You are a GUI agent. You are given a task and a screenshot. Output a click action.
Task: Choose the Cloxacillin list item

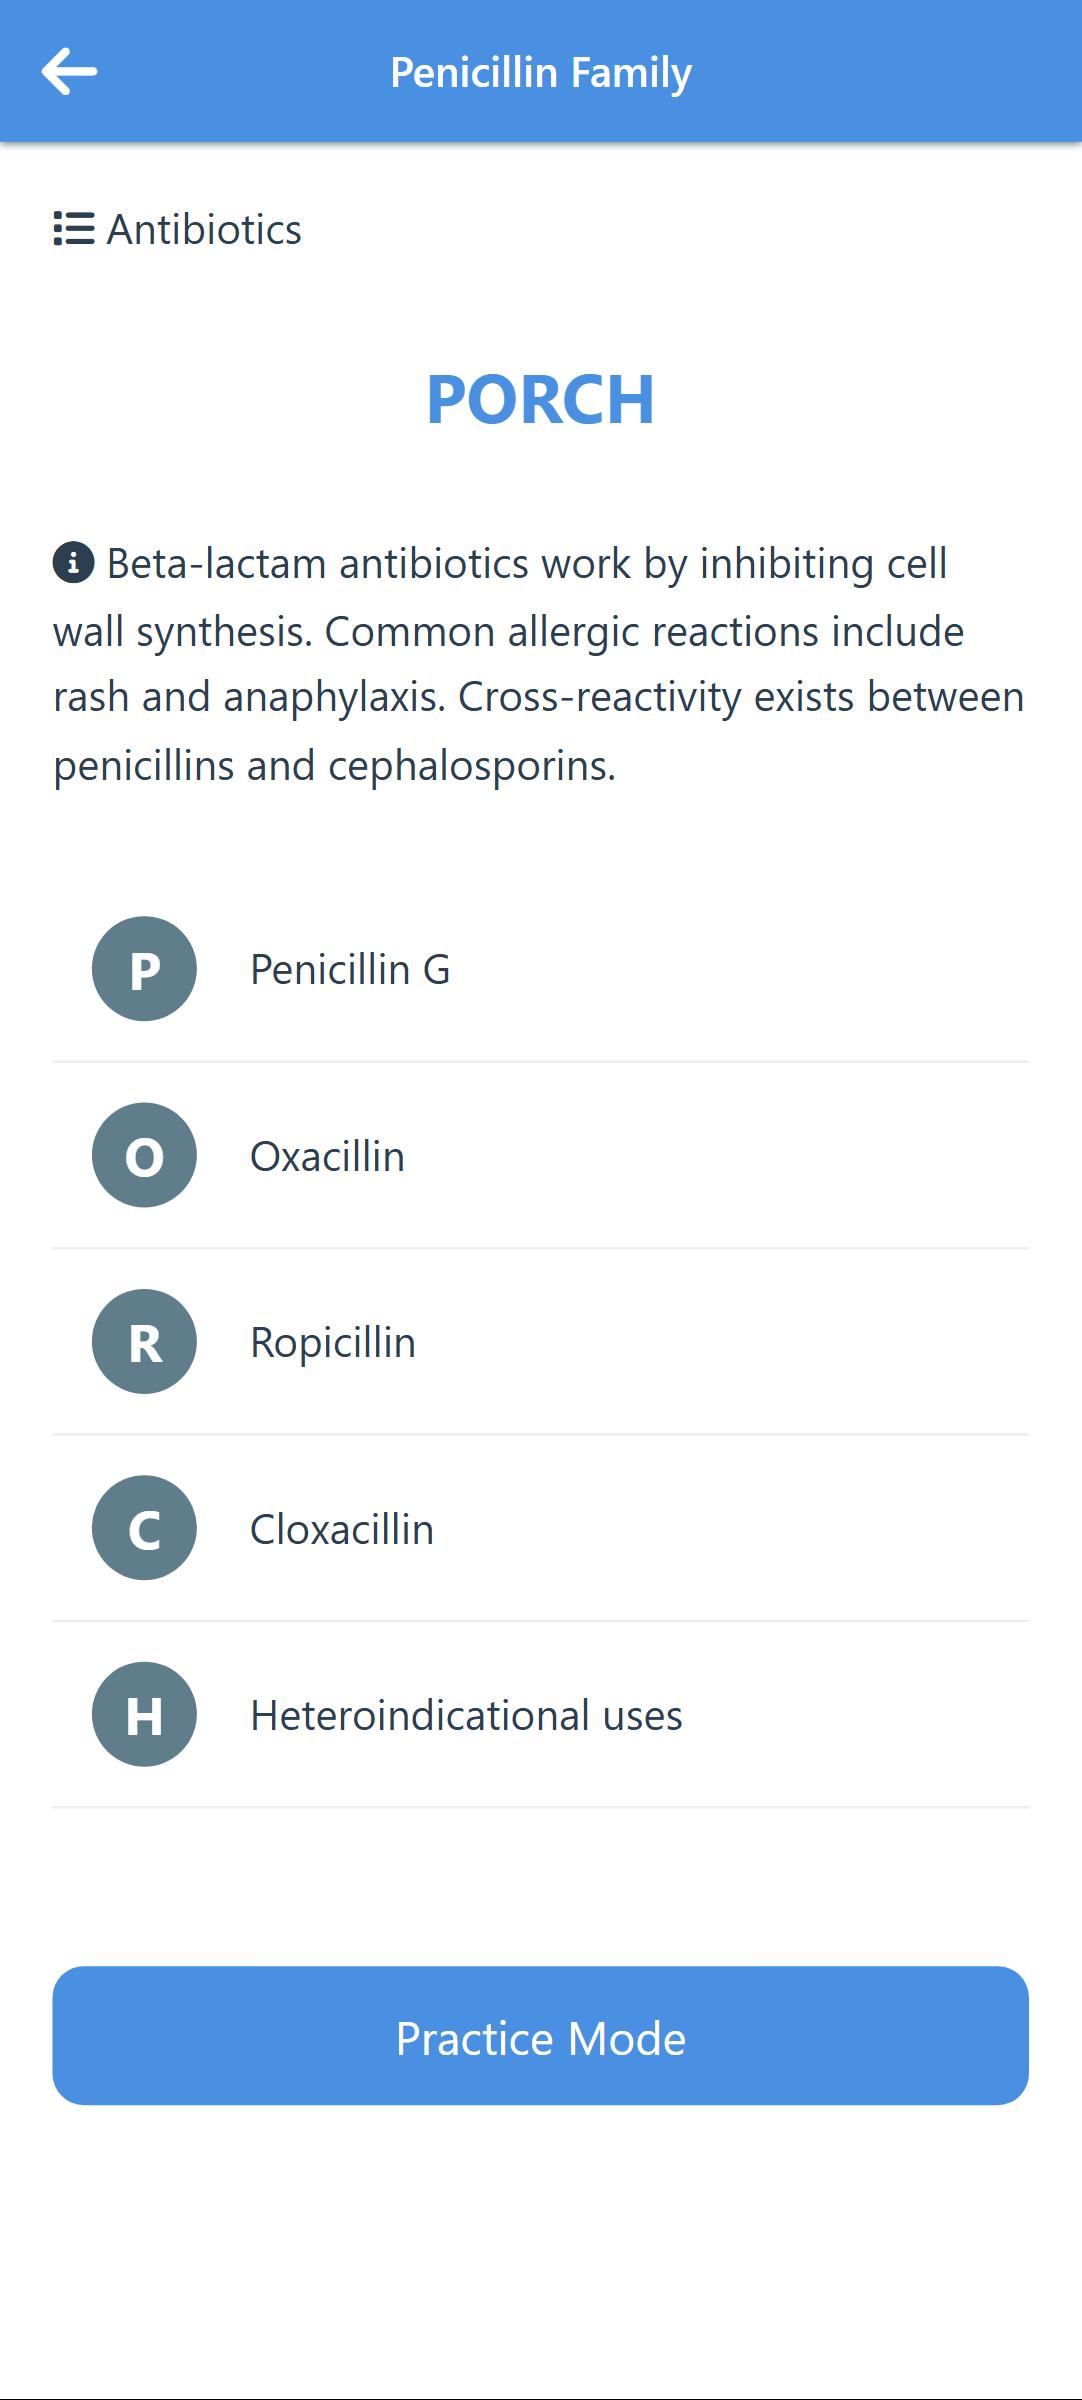pyautogui.click(x=541, y=1528)
